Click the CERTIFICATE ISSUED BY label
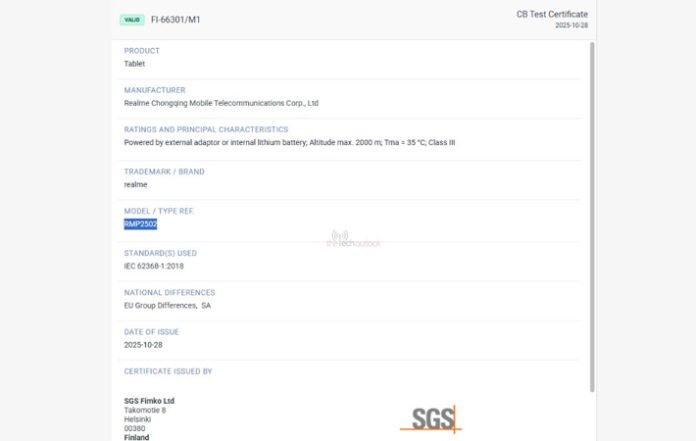This screenshot has height=441, width=696. click(x=168, y=371)
